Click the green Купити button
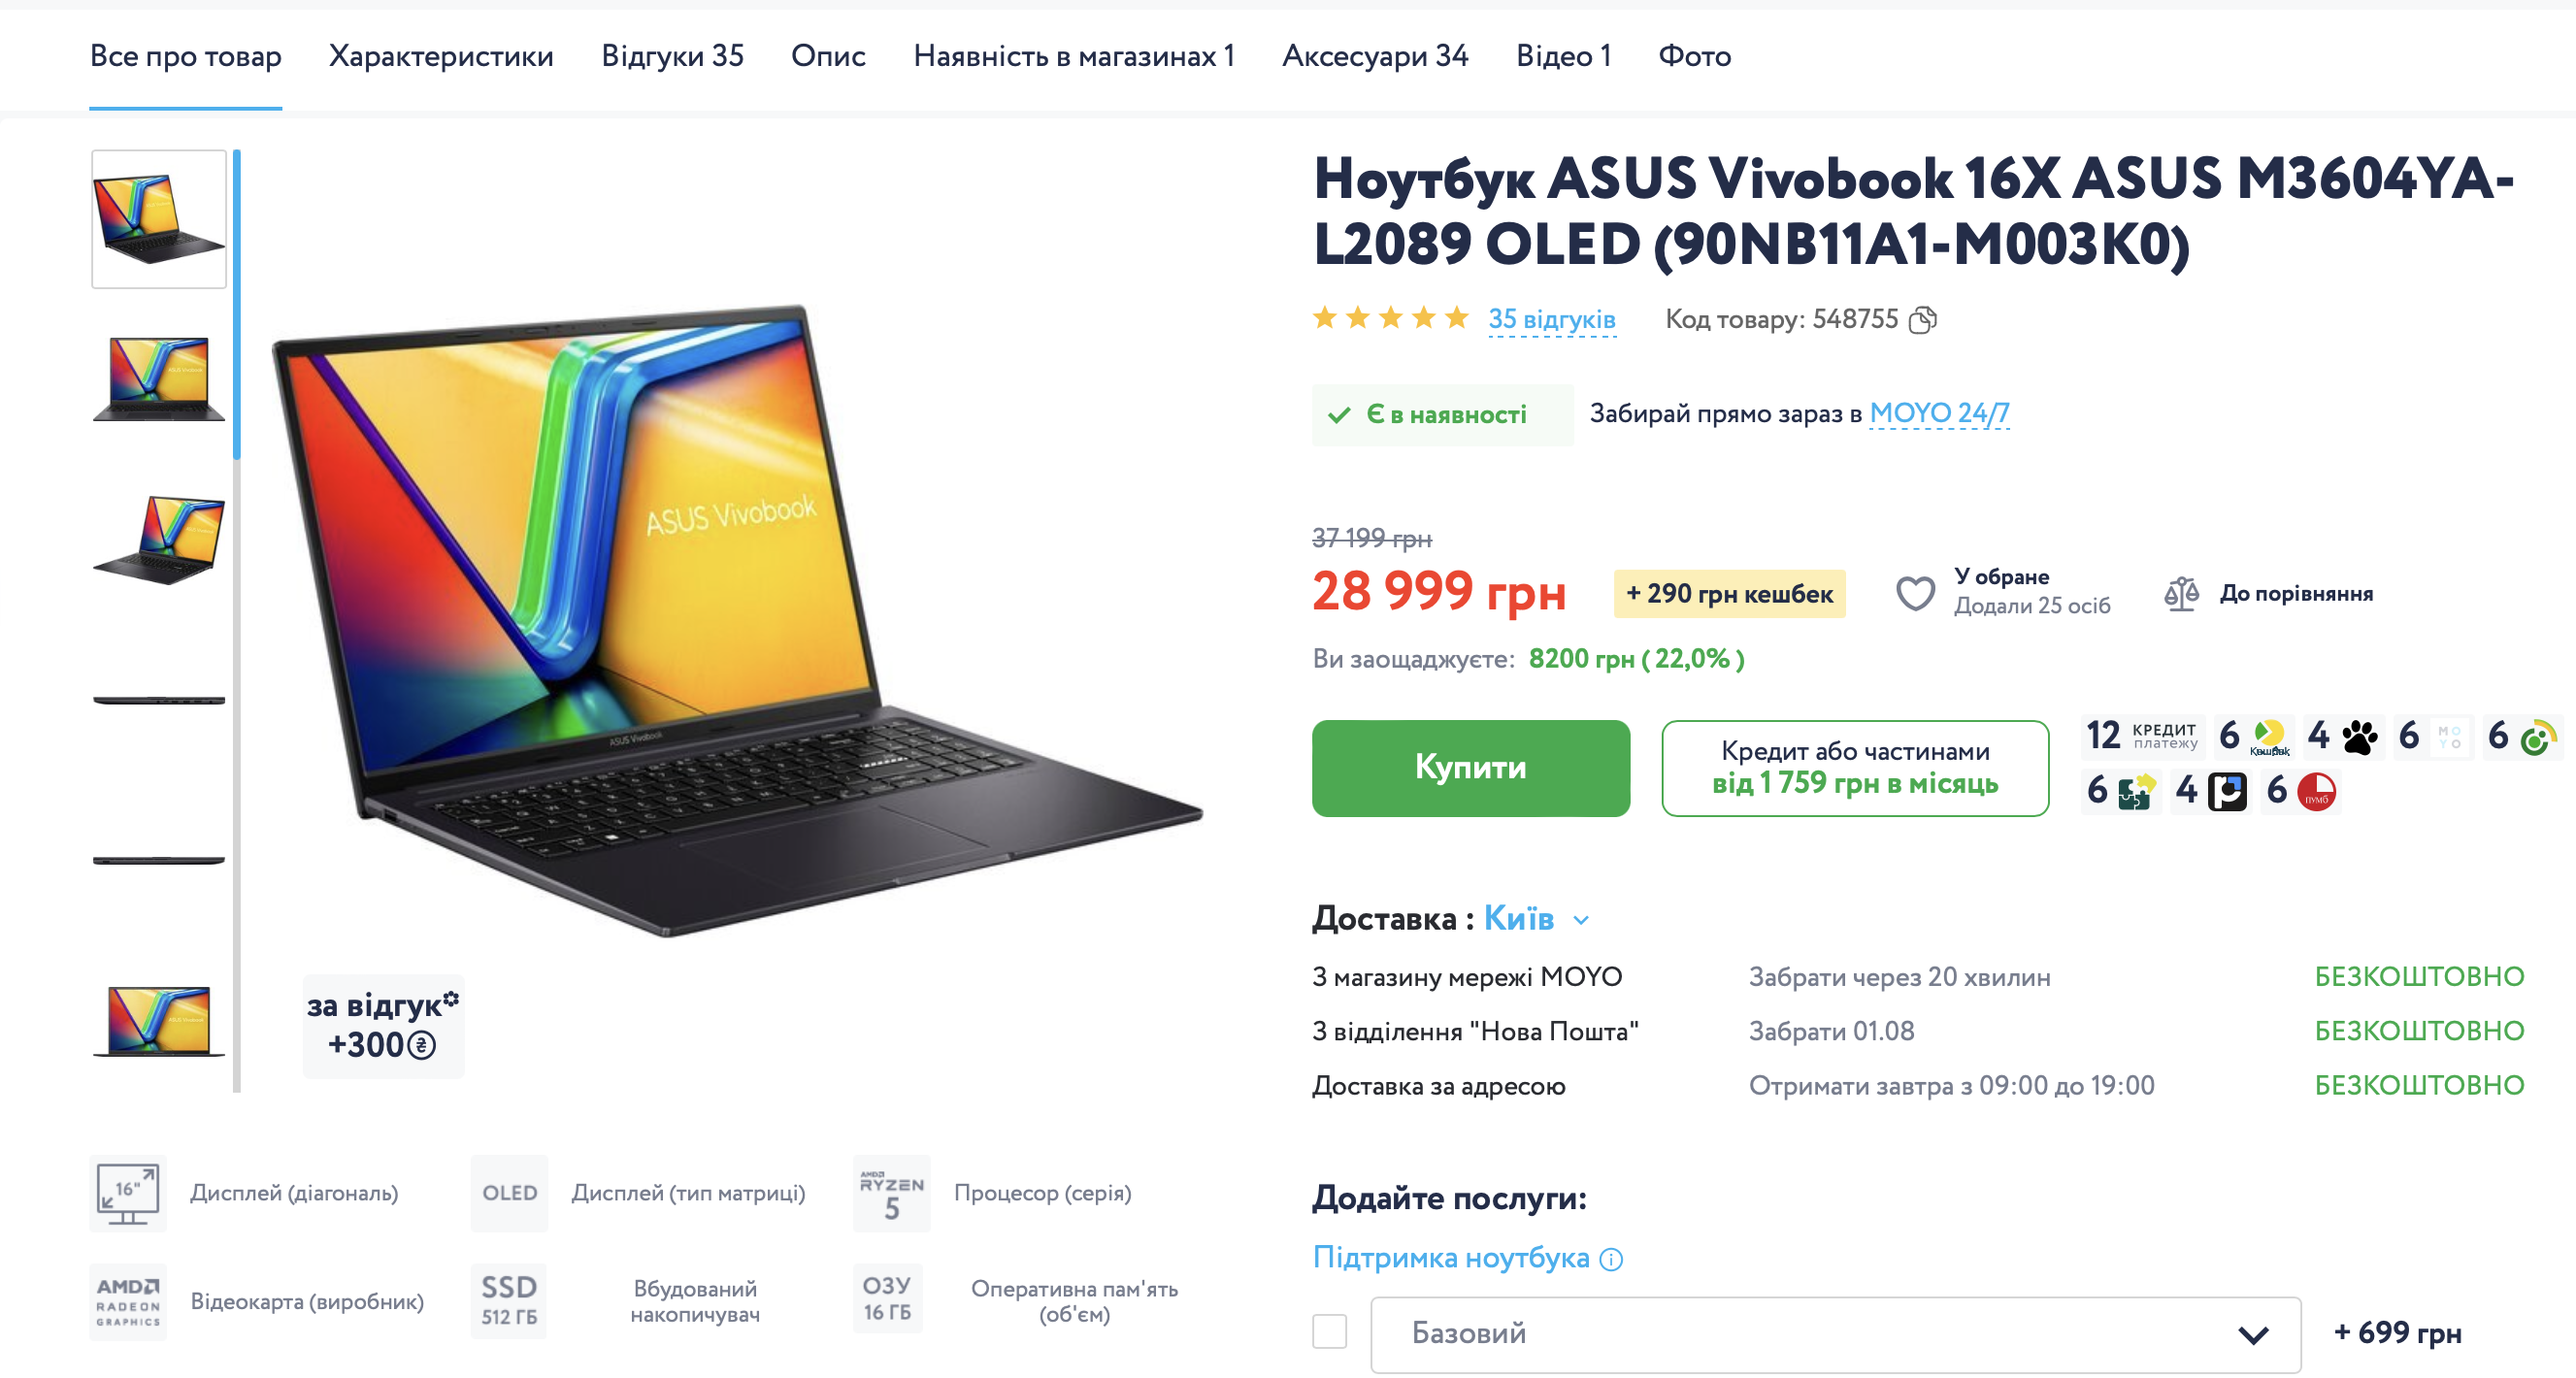This screenshot has height=1378, width=2576. point(1470,768)
